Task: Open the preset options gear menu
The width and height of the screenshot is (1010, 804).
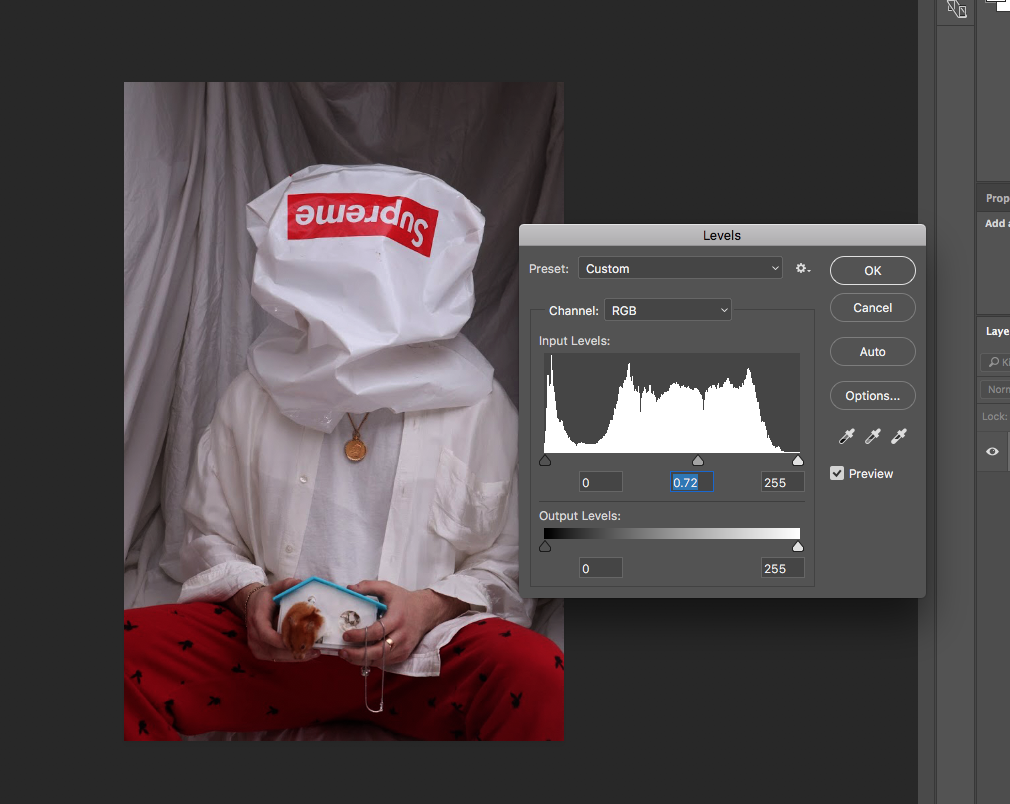Action: pos(802,269)
